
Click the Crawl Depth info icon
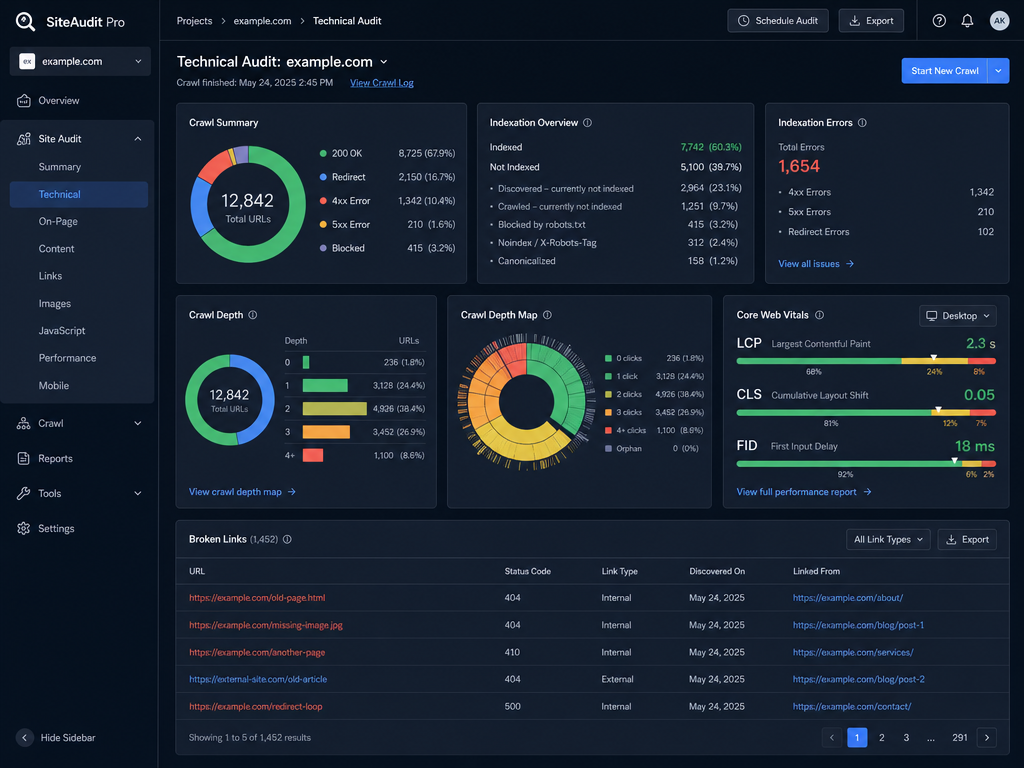253,315
